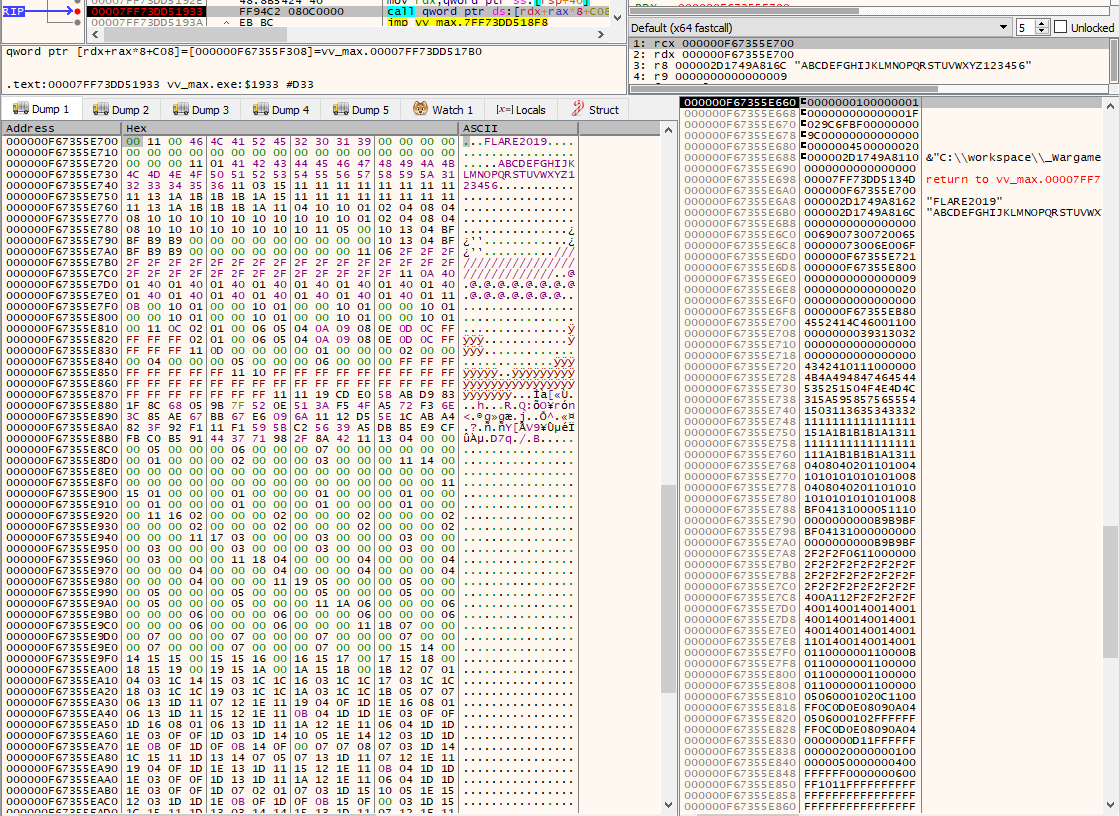The image size is (1119, 816).
Task: Click the ASCII column header in dump
Action: click(x=518, y=128)
